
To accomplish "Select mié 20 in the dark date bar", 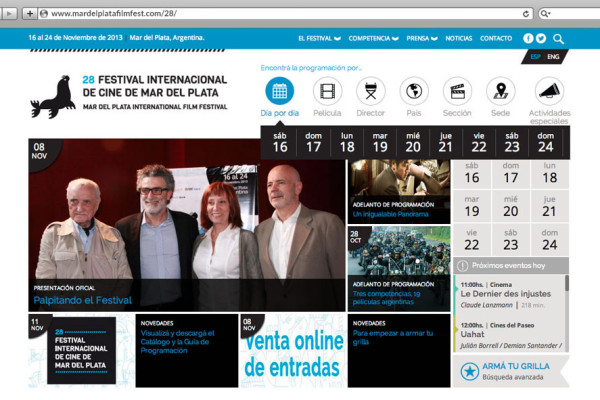I will click(x=413, y=142).
